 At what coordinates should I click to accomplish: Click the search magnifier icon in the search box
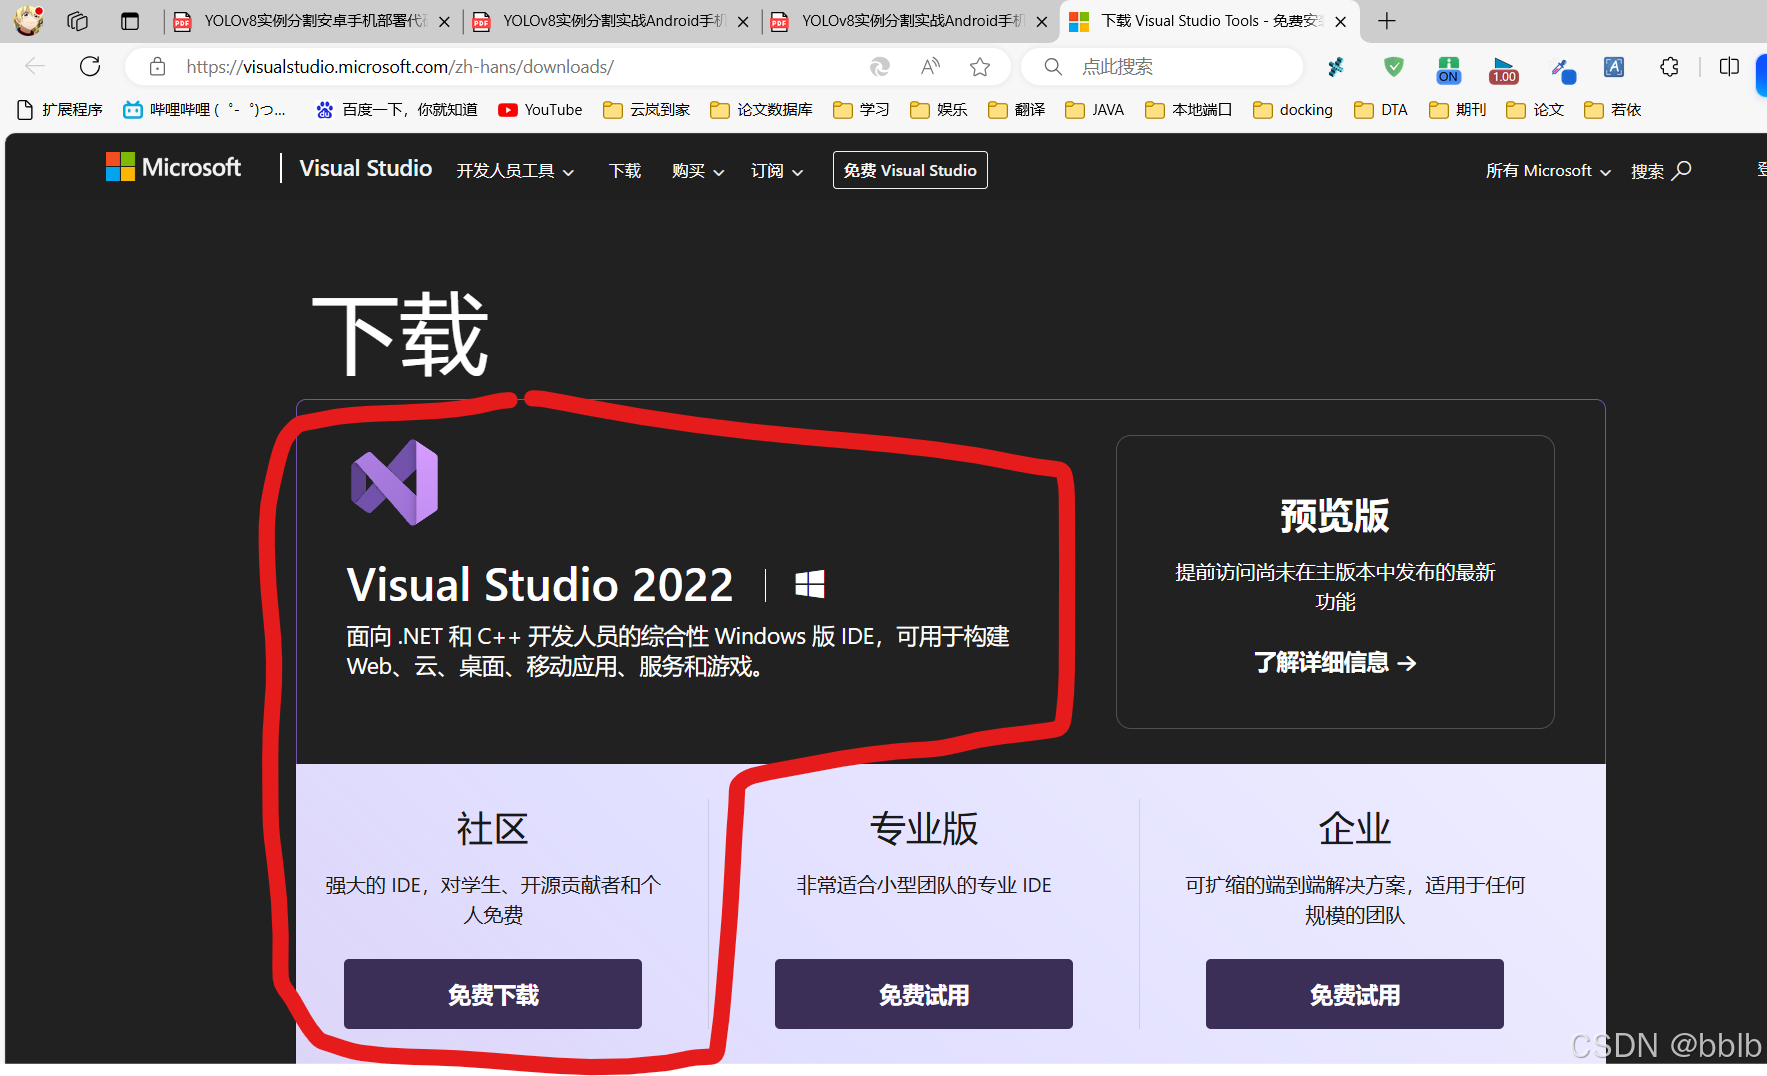(1053, 67)
